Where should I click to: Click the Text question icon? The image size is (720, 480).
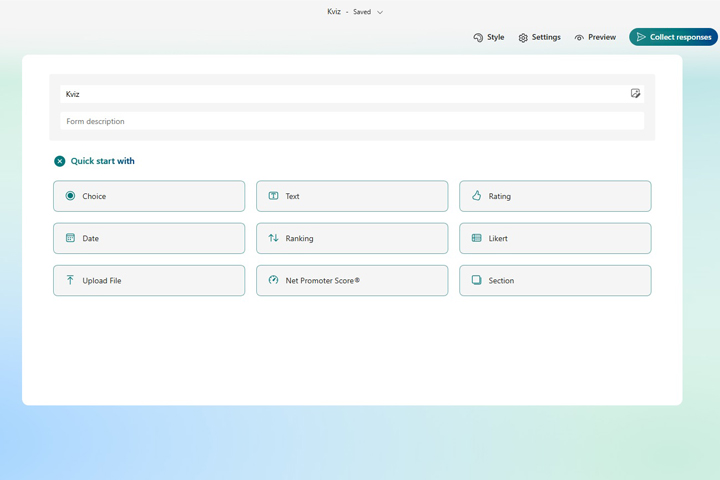pyautogui.click(x=273, y=196)
